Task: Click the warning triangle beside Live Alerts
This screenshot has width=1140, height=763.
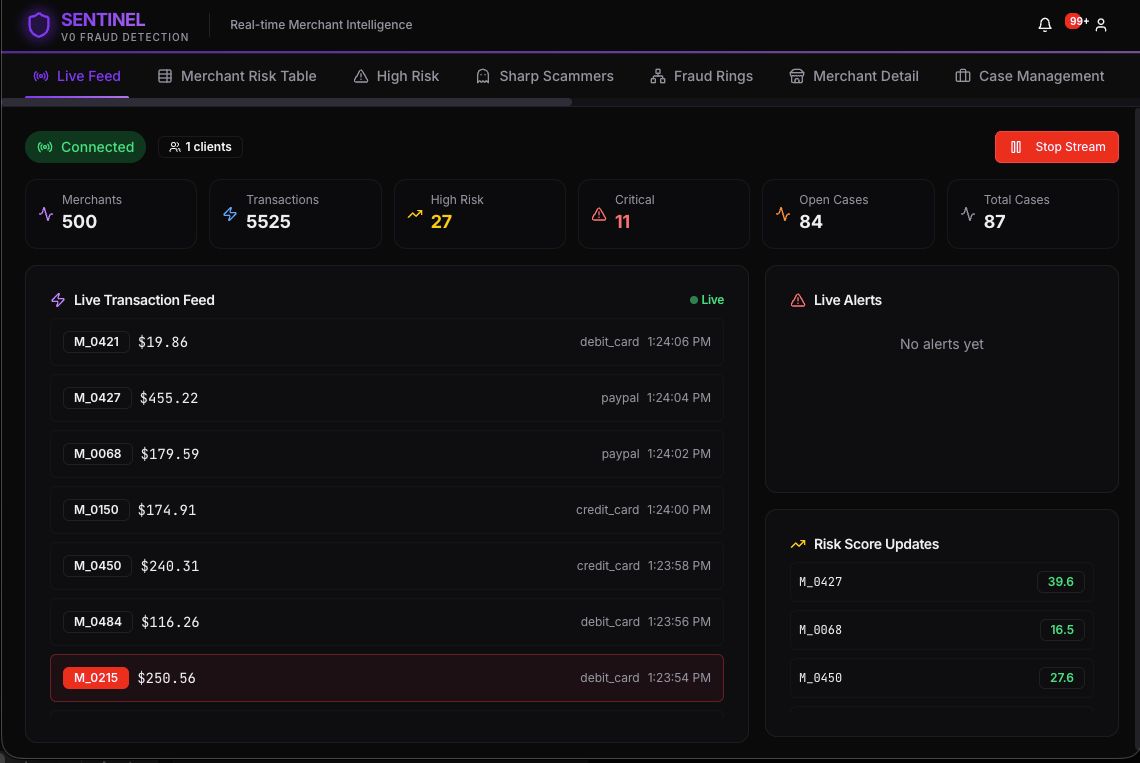Action: (x=798, y=299)
